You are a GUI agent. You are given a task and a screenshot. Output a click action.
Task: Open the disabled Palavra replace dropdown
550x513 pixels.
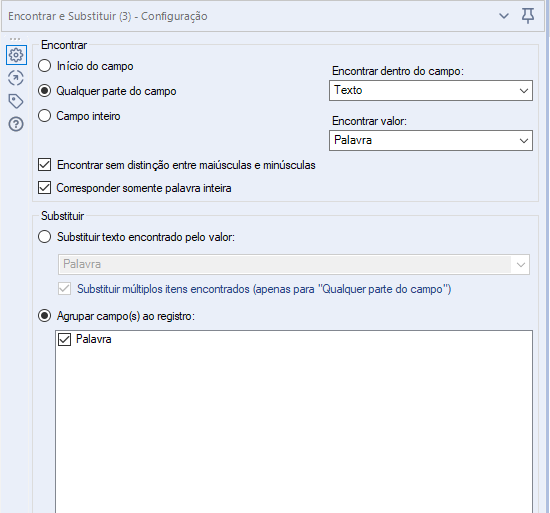294,264
